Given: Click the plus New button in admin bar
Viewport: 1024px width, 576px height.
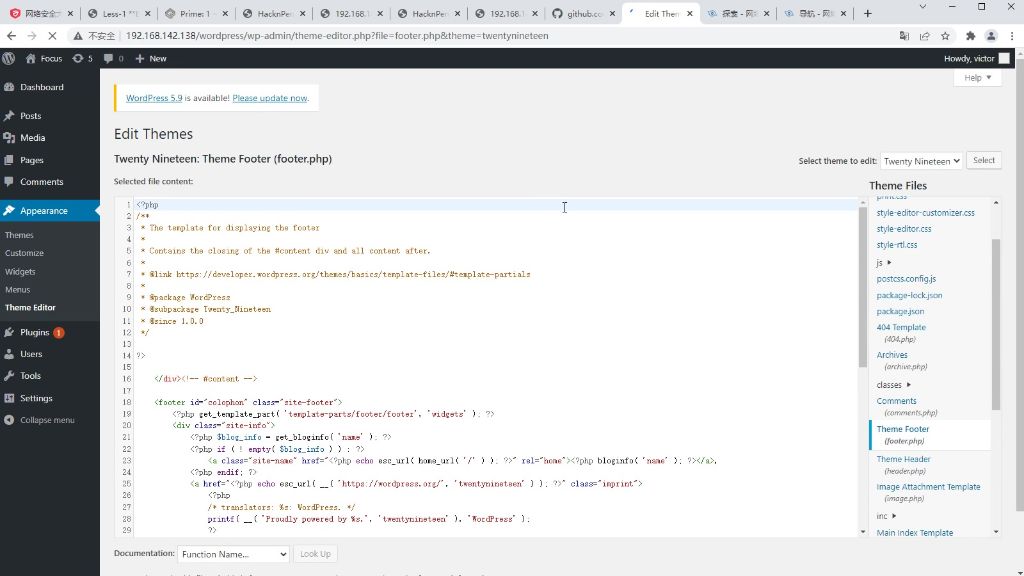Looking at the screenshot, I should (x=151, y=58).
